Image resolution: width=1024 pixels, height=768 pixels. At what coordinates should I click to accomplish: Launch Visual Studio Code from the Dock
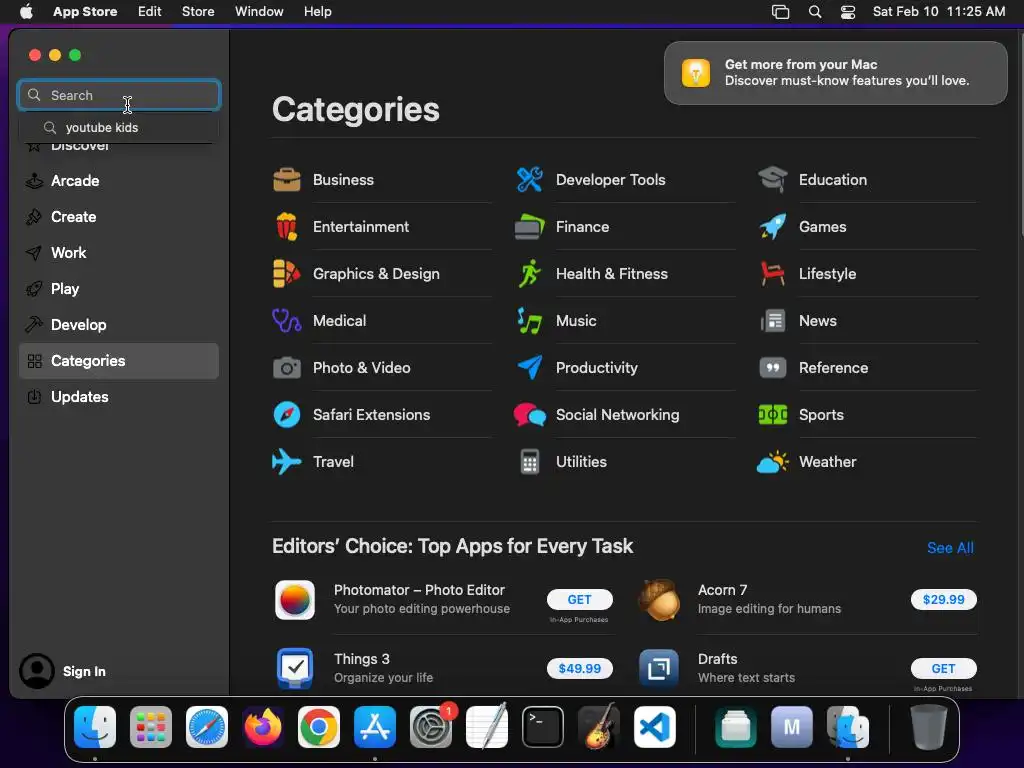[654, 727]
